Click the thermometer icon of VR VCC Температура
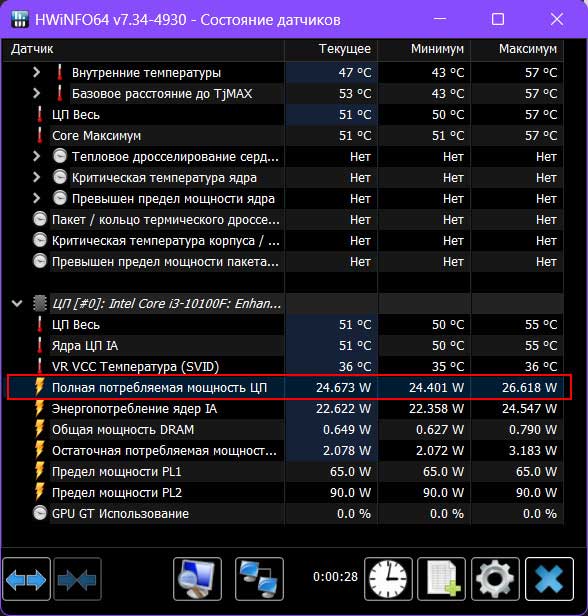The image size is (588, 616). pyautogui.click(x=40, y=366)
